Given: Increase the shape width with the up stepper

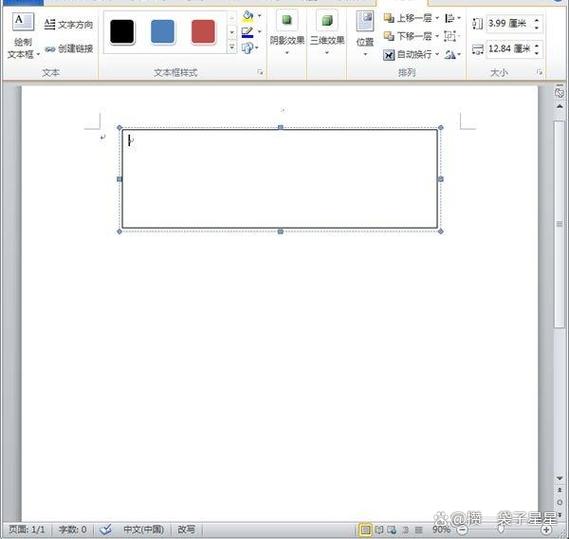Looking at the screenshot, I should coord(537,45).
